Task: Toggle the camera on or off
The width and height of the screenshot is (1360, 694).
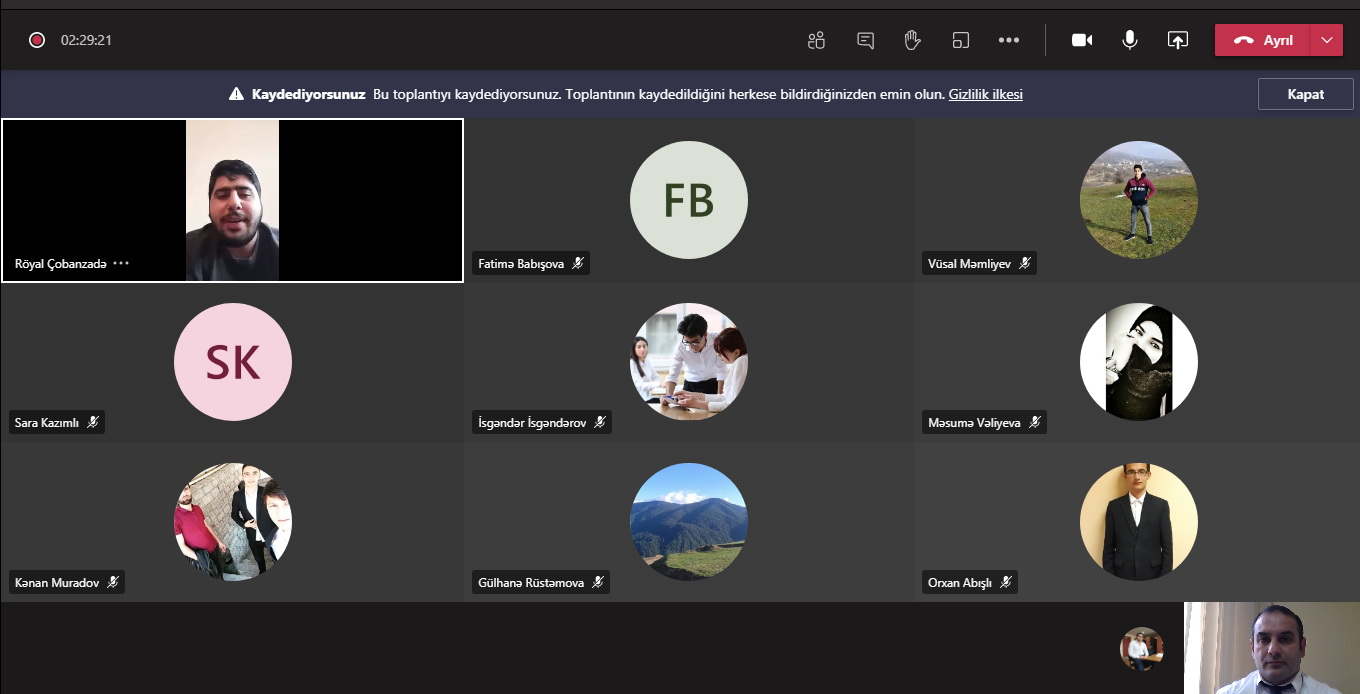Action: click(1082, 40)
